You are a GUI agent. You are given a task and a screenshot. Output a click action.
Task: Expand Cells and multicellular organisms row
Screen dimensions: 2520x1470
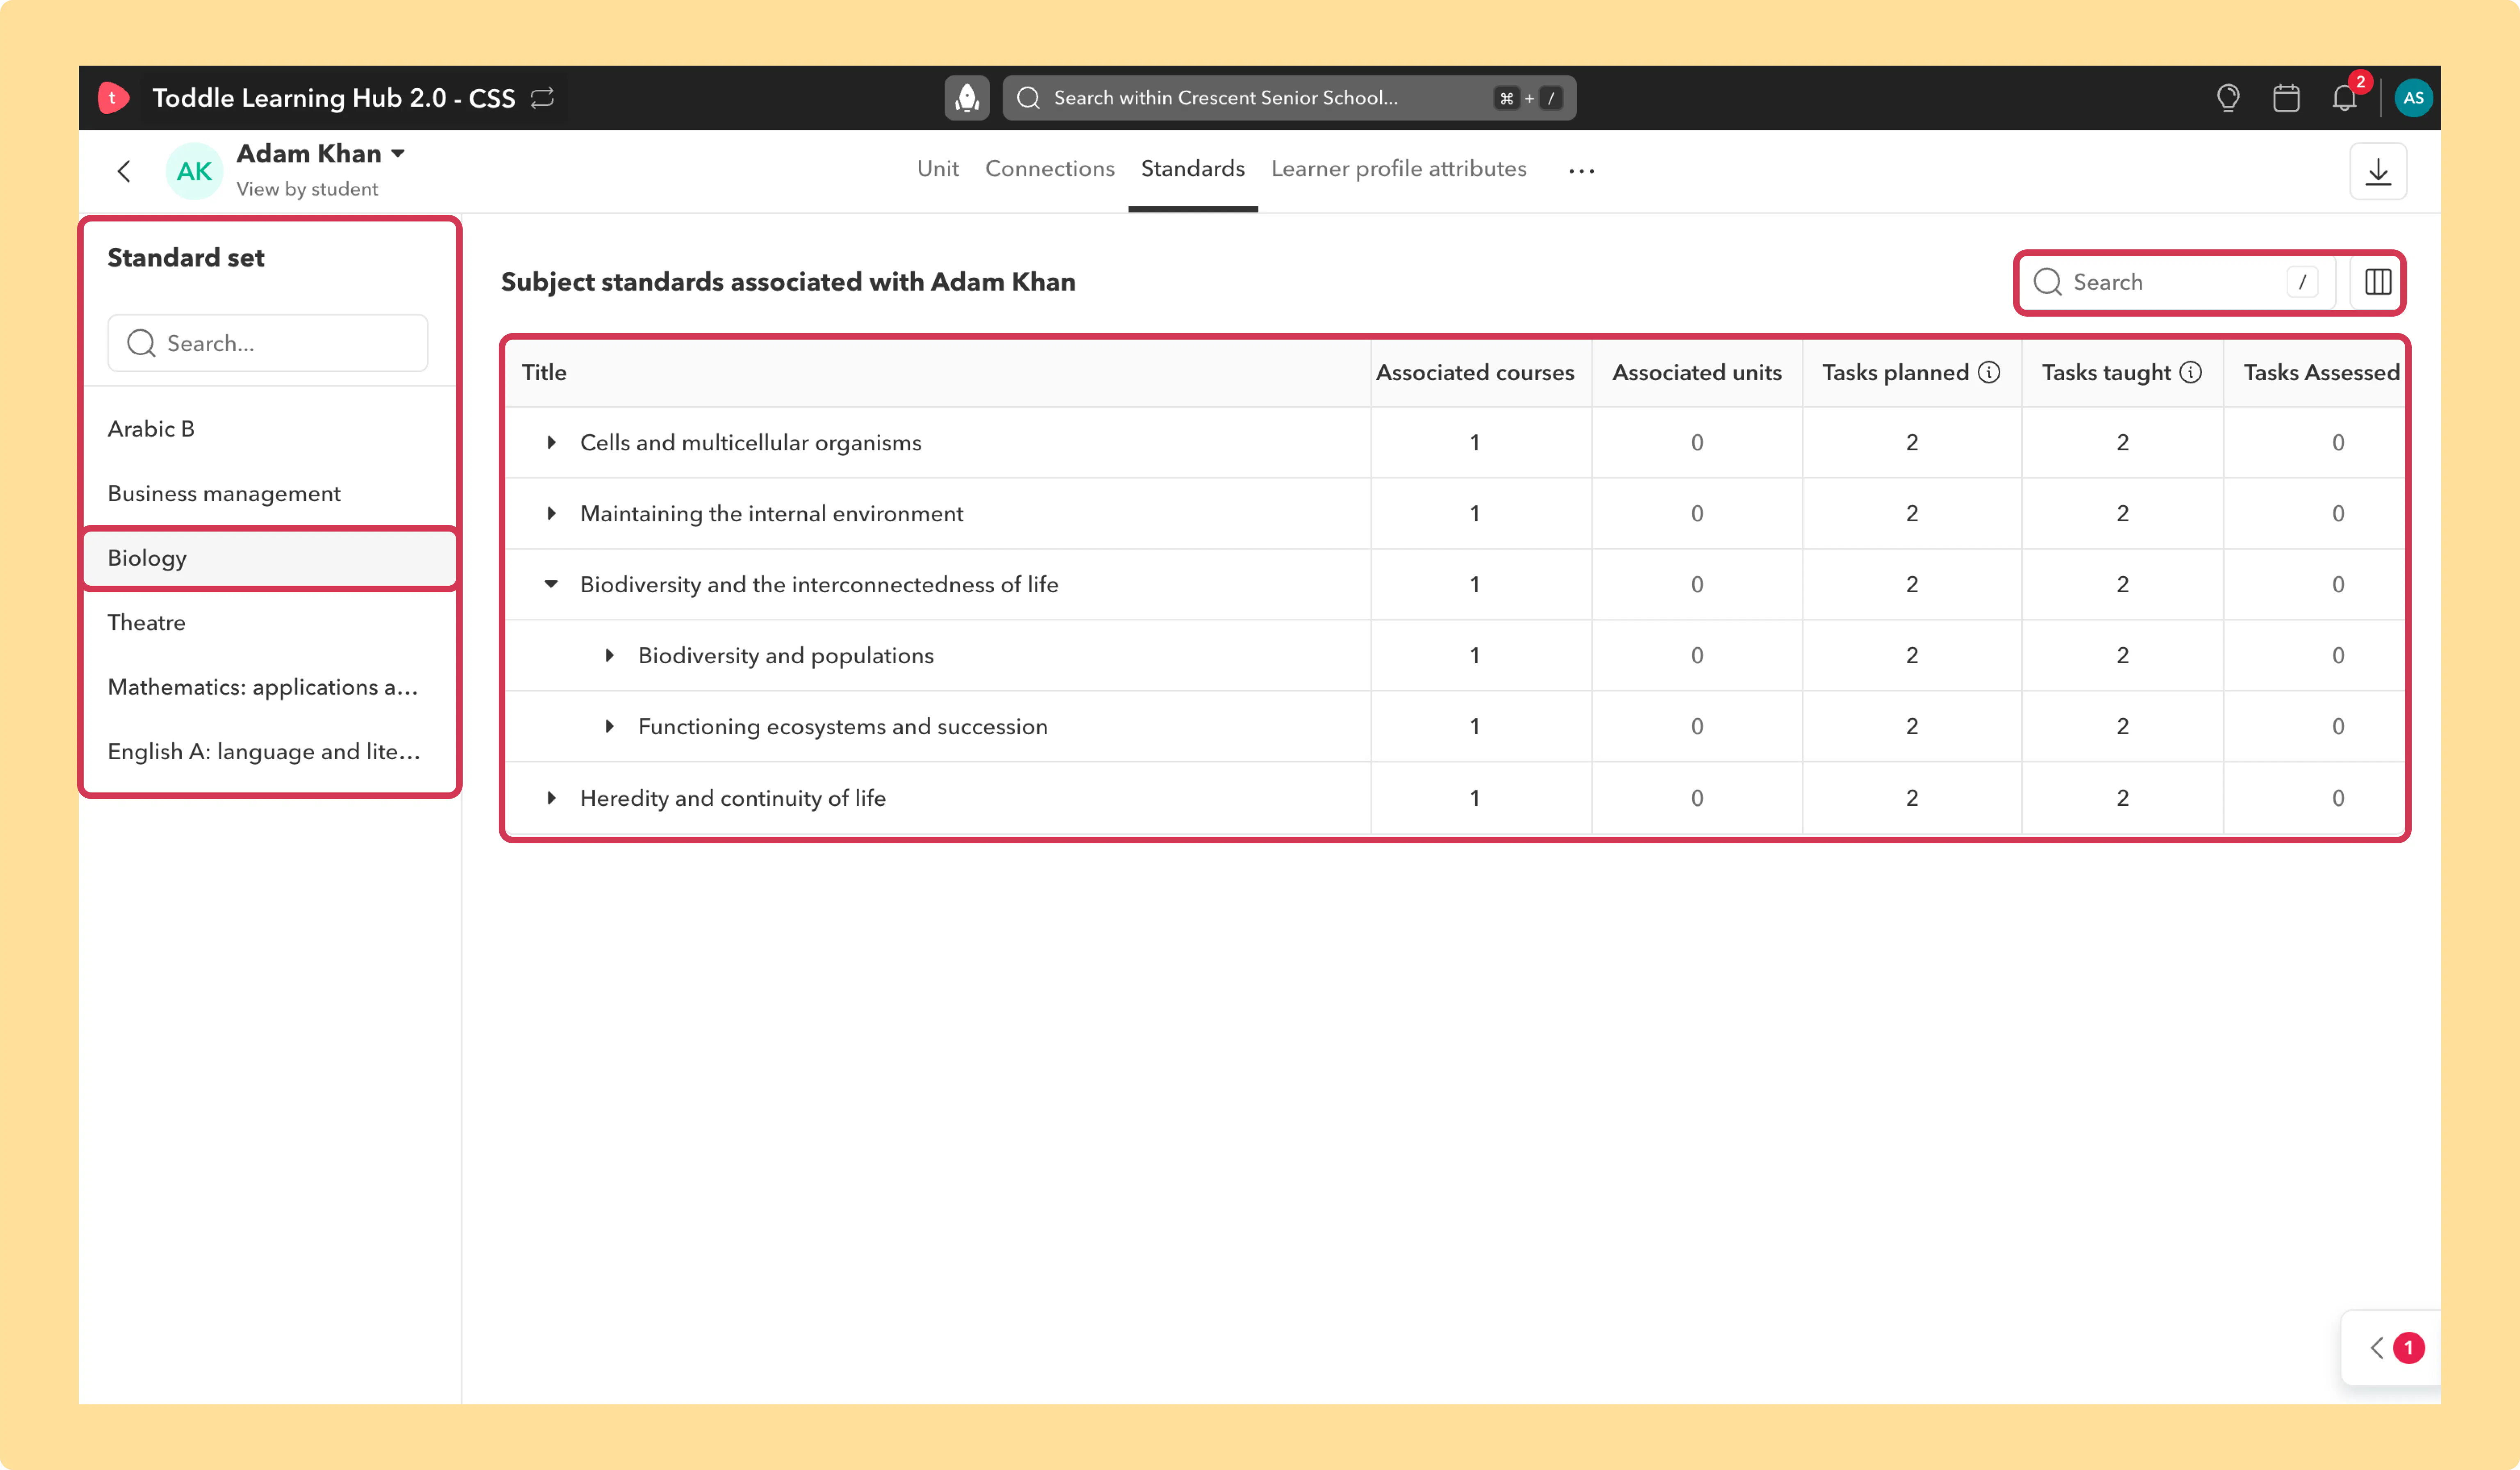tap(551, 442)
